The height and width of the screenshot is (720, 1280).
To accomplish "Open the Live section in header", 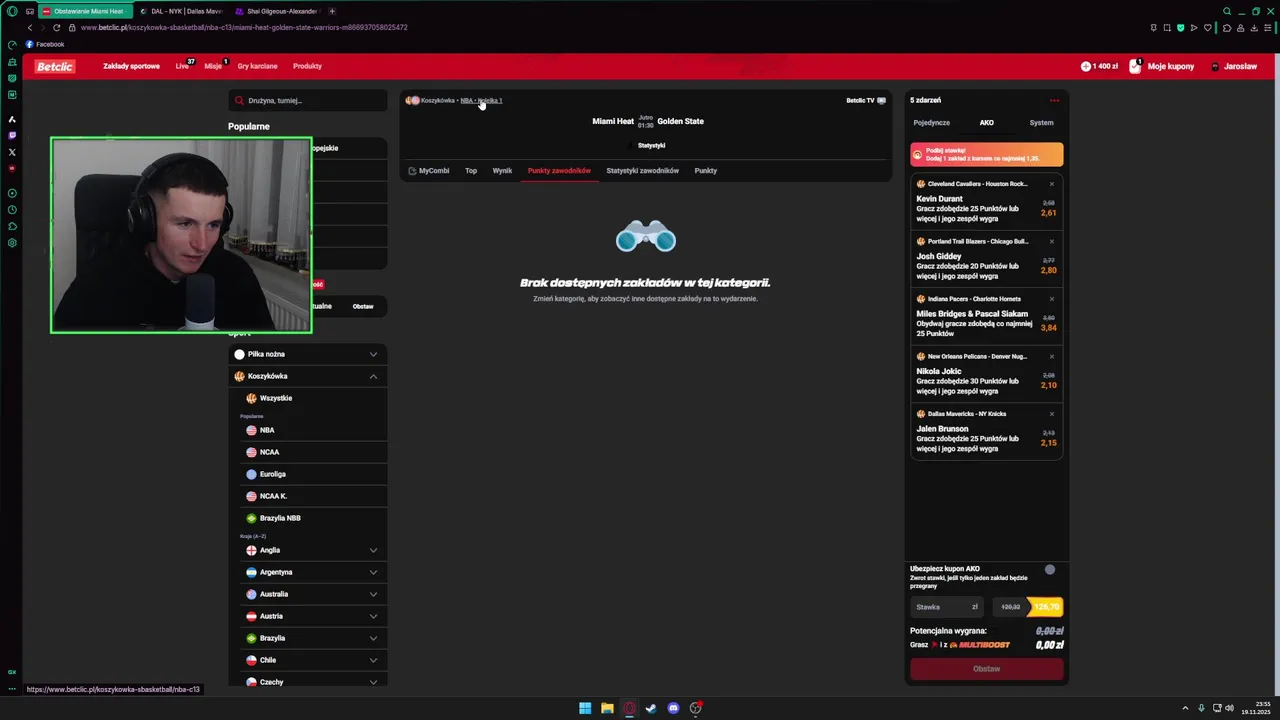I will (x=182, y=66).
